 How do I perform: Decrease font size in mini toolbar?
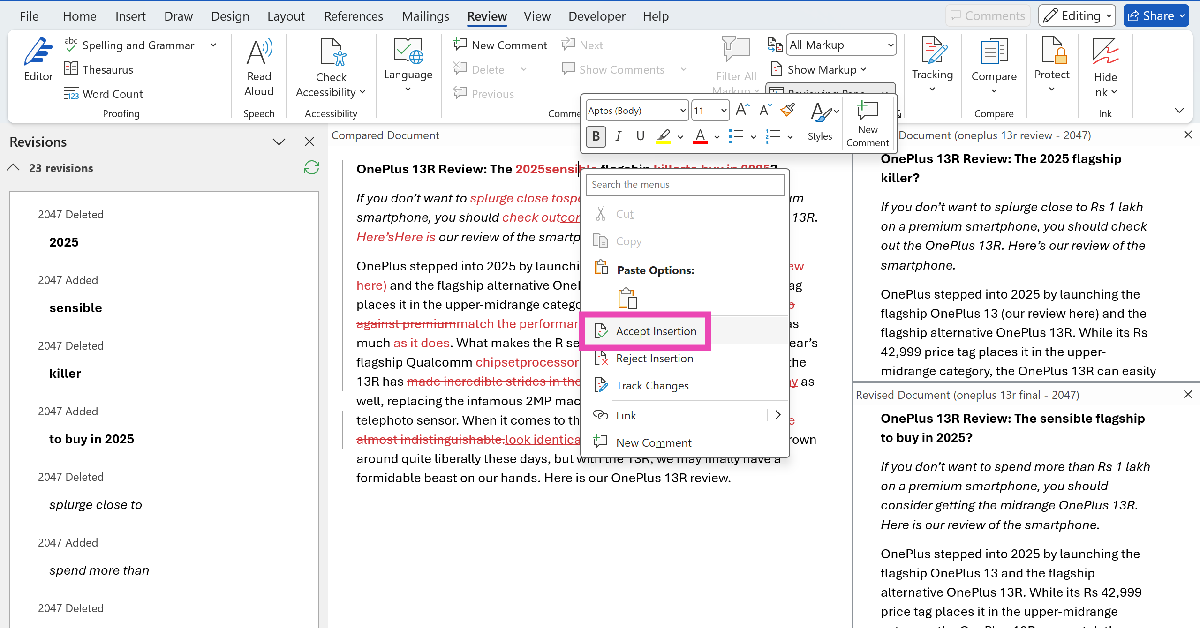coord(766,110)
